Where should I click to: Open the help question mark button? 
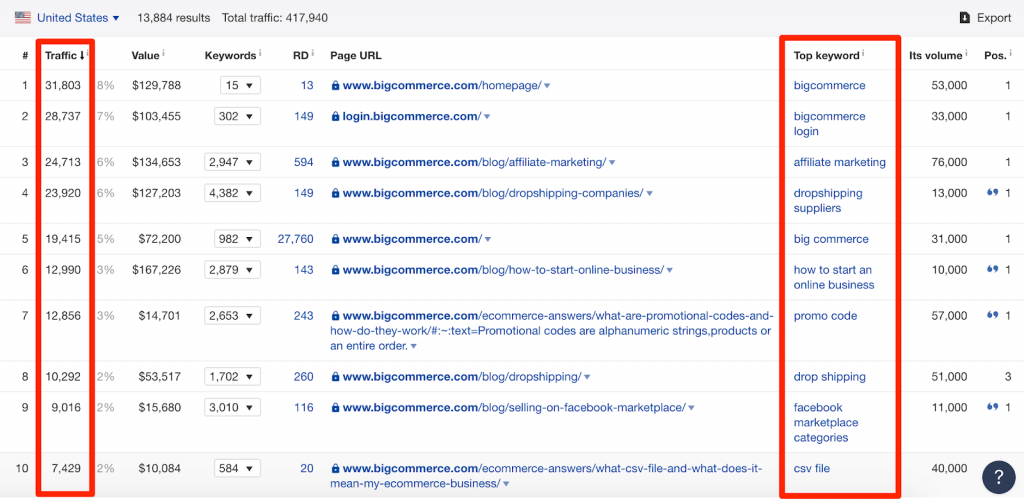click(998, 476)
